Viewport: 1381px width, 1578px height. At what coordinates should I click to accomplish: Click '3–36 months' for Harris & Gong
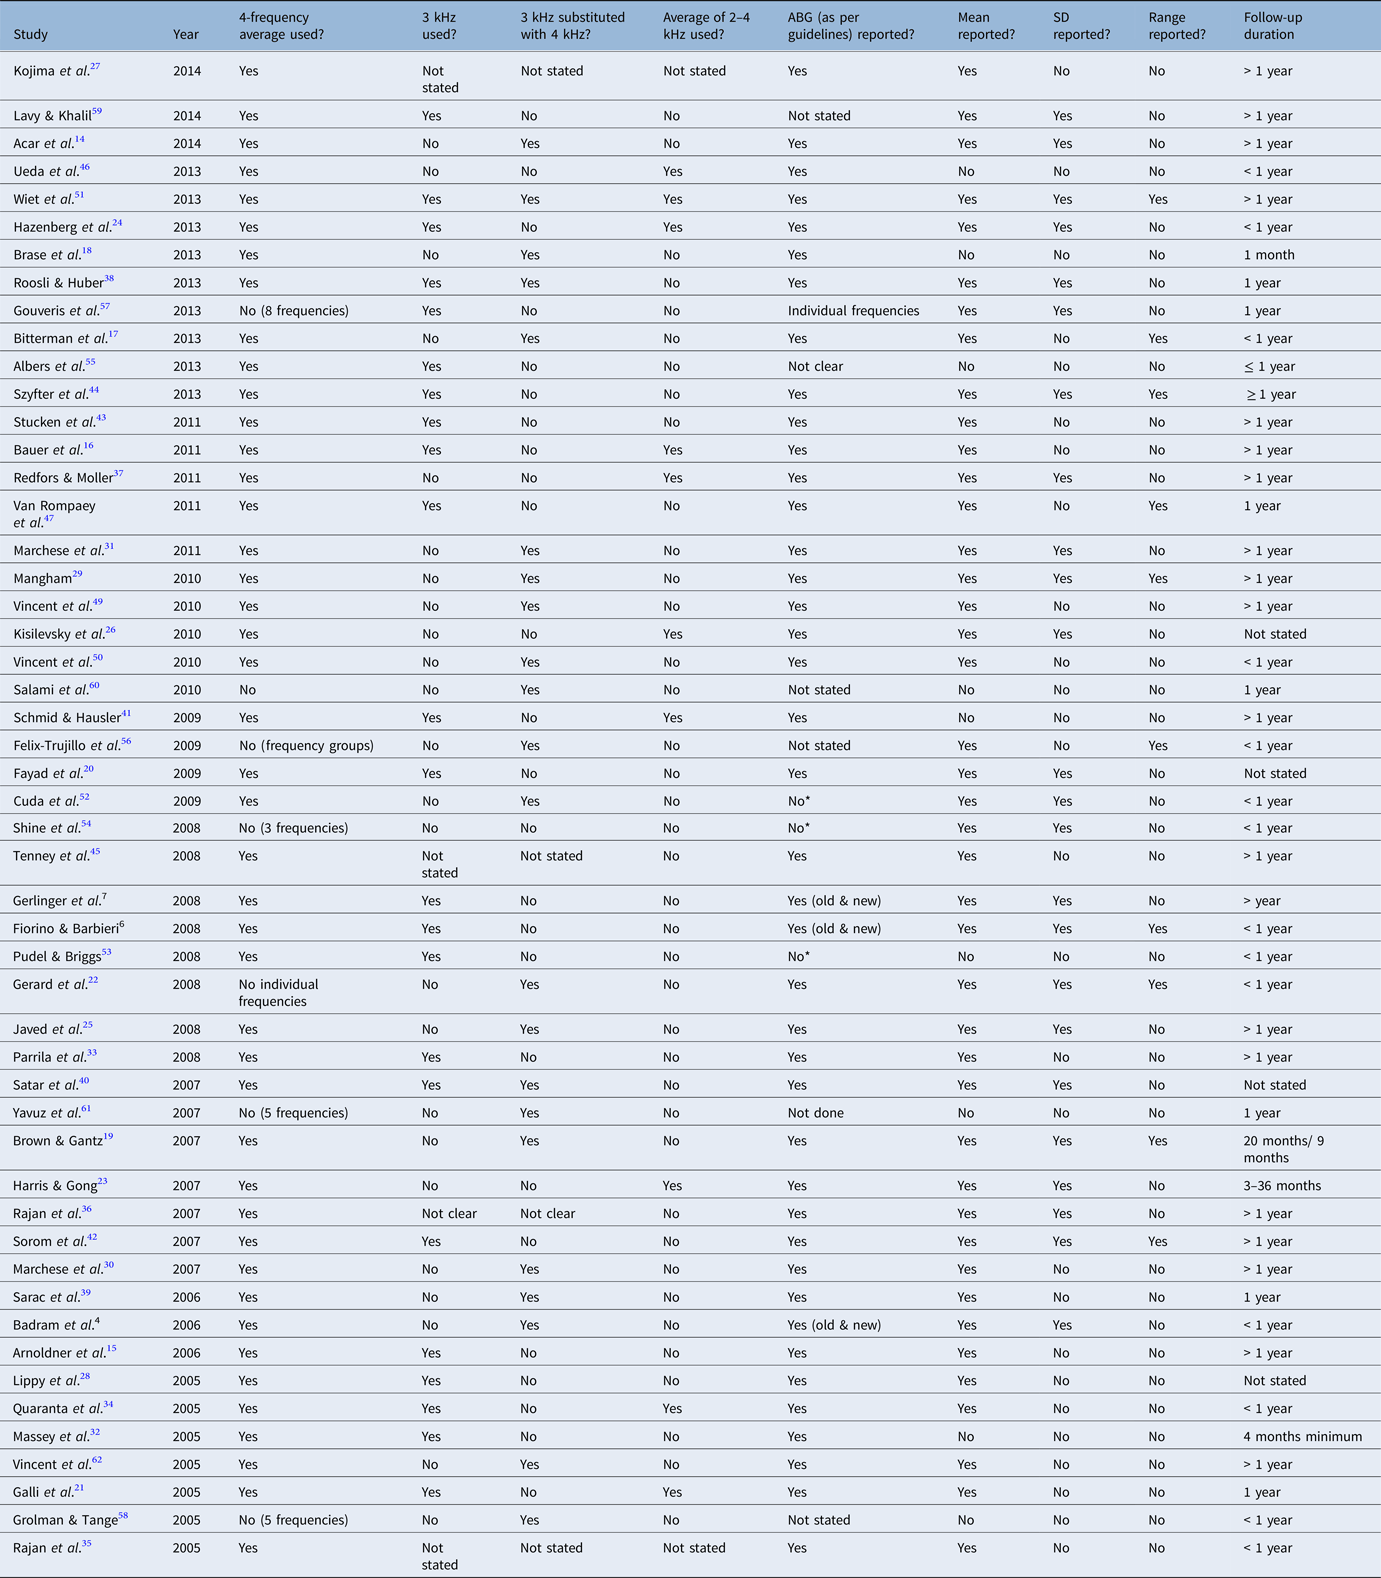1282,1186
